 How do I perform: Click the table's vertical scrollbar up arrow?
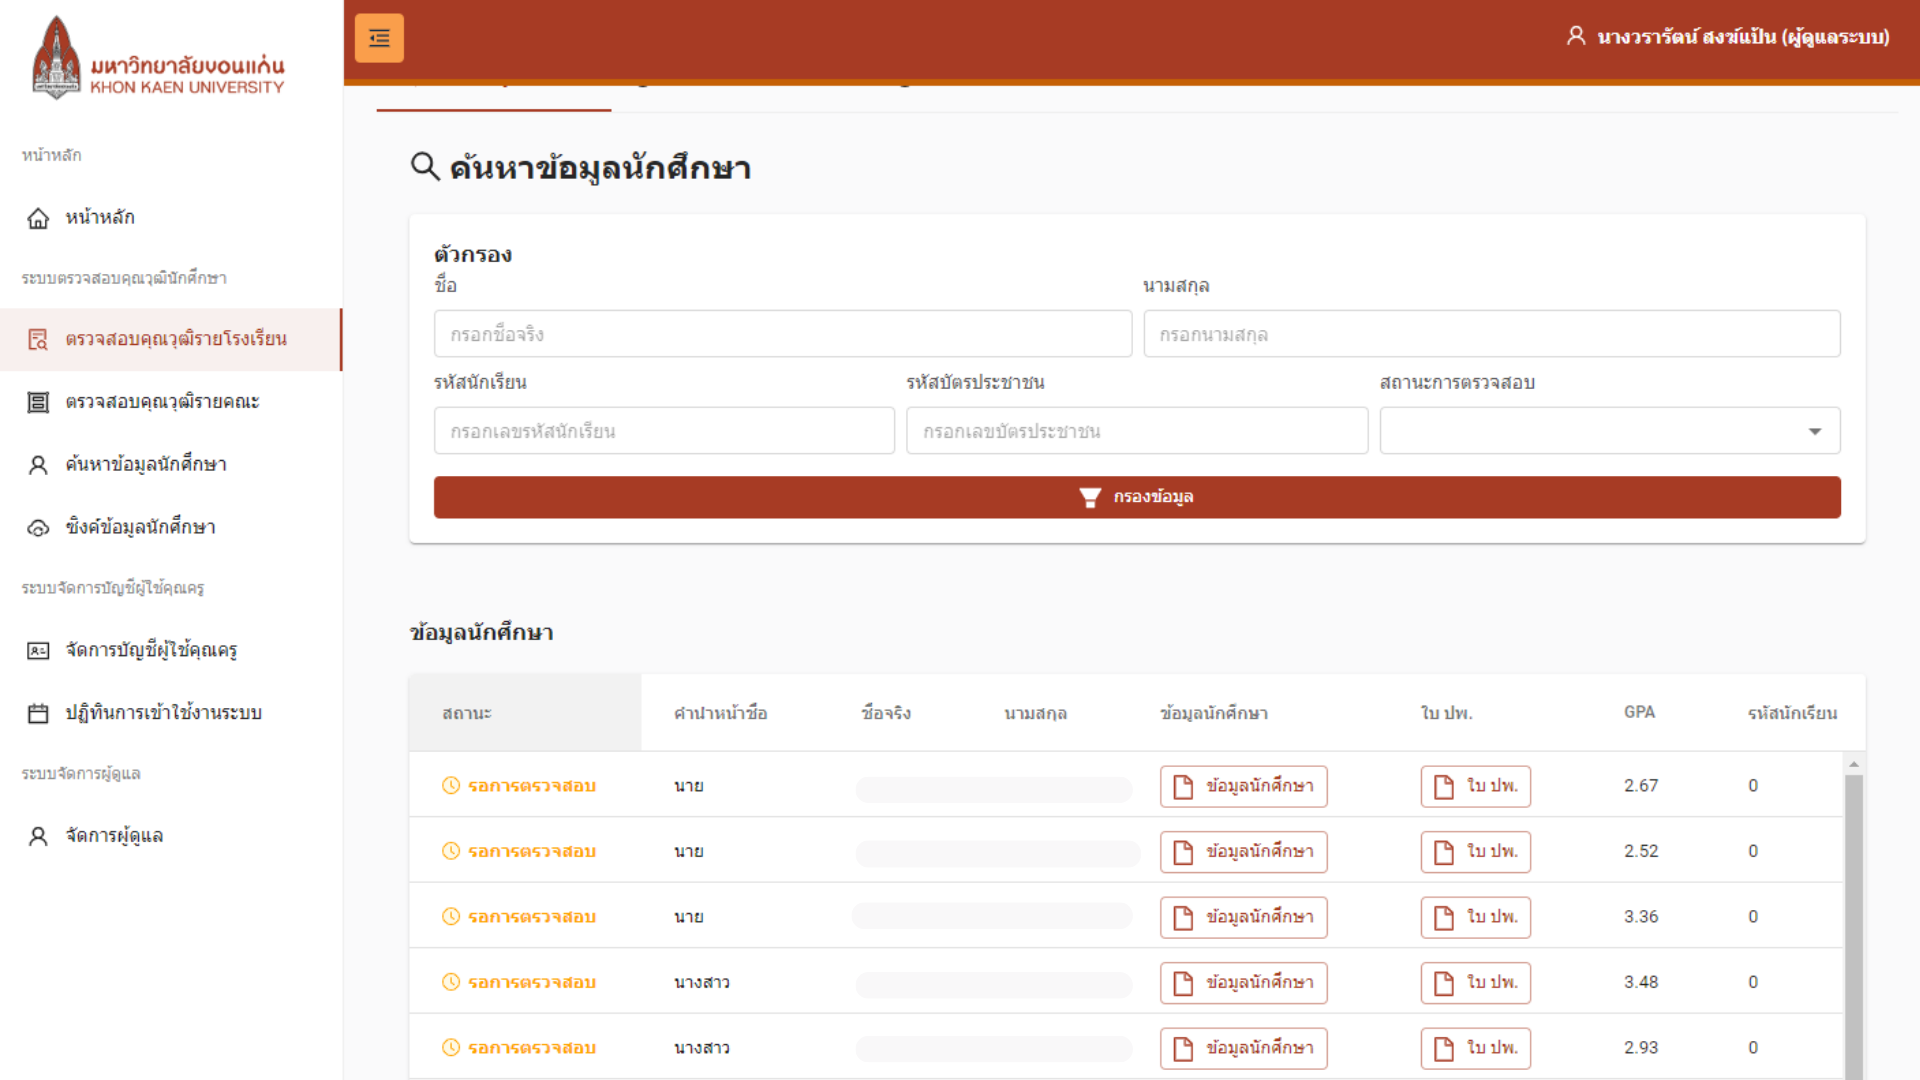pyautogui.click(x=1853, y=765)
